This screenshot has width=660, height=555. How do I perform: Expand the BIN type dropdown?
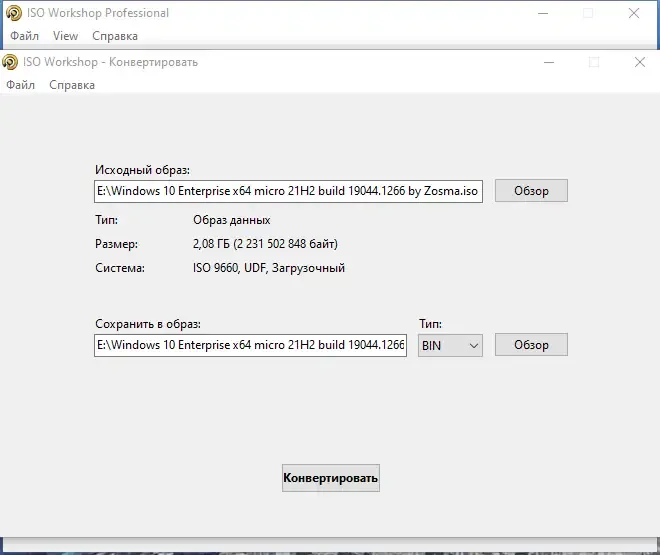point(450,345)
